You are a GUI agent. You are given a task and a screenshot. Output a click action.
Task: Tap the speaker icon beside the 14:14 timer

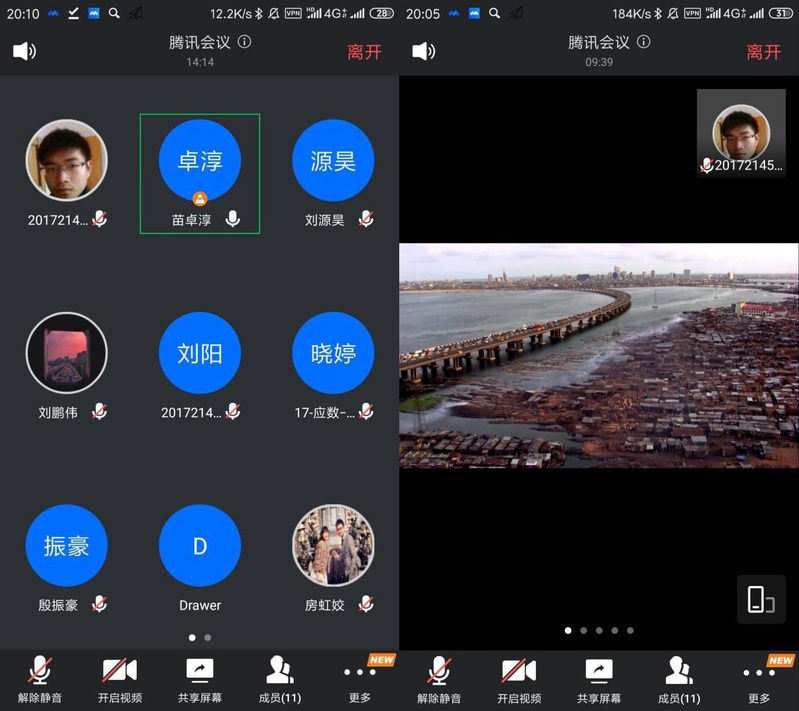point(24,51)
